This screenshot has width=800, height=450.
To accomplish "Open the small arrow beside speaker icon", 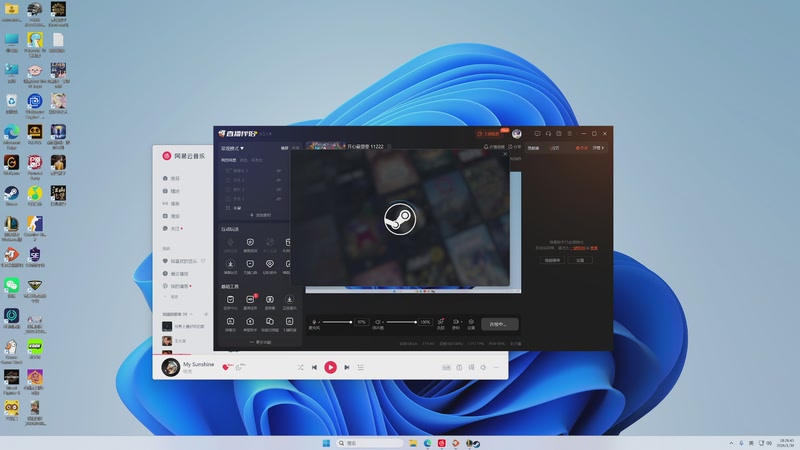I will tap(384, 322).
